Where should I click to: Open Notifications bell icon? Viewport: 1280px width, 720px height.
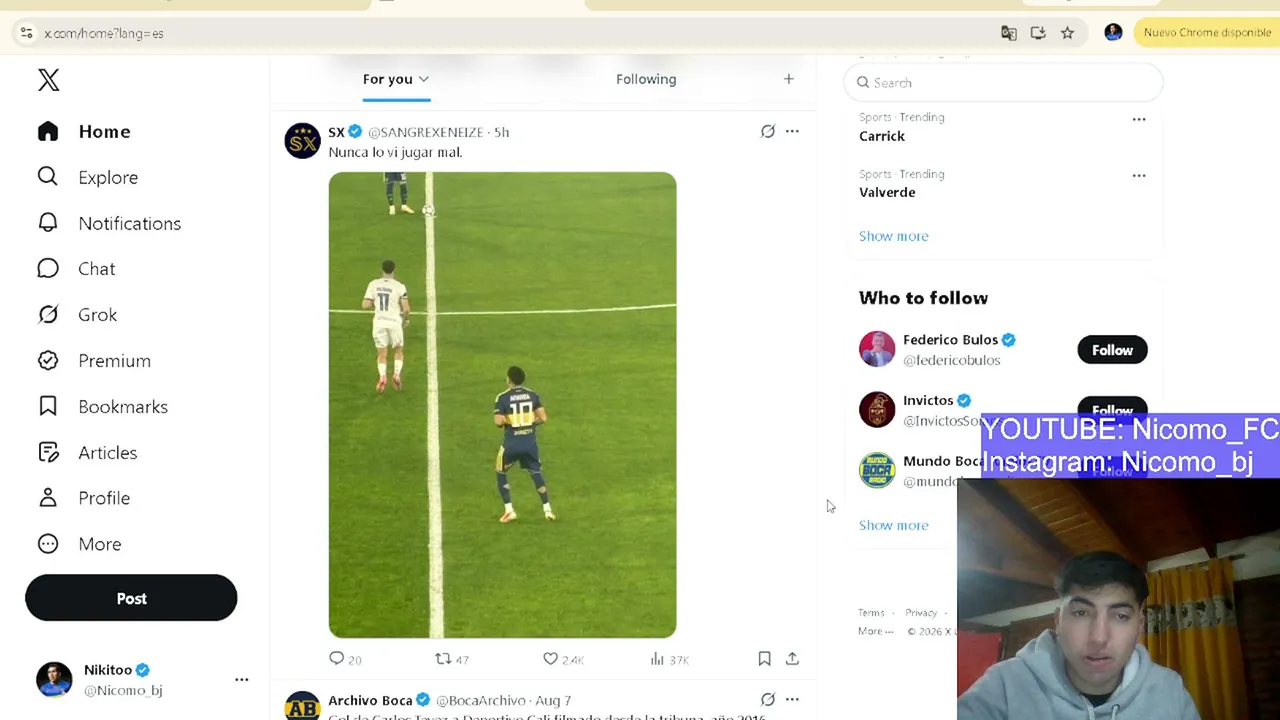[48, 223]
